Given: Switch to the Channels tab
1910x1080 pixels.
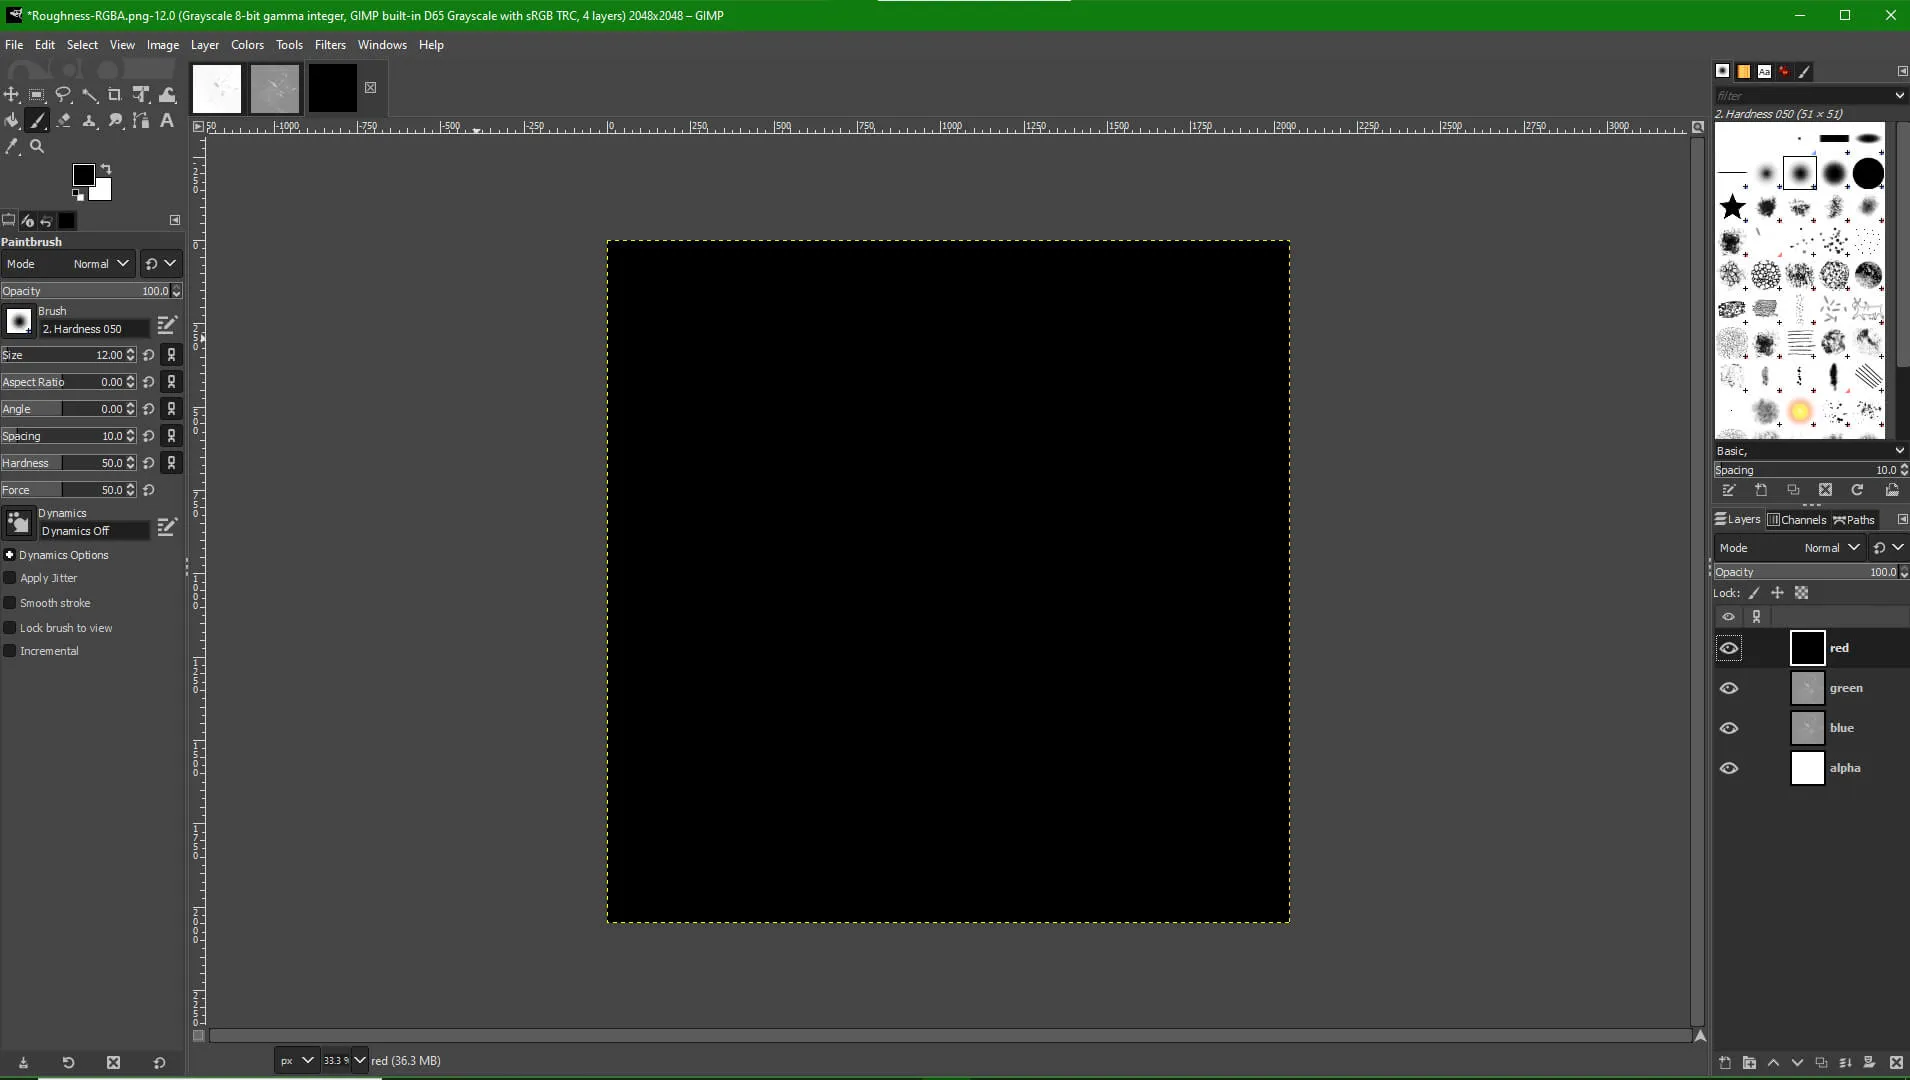Looking at the screenshot, I should coord(1797,520).
